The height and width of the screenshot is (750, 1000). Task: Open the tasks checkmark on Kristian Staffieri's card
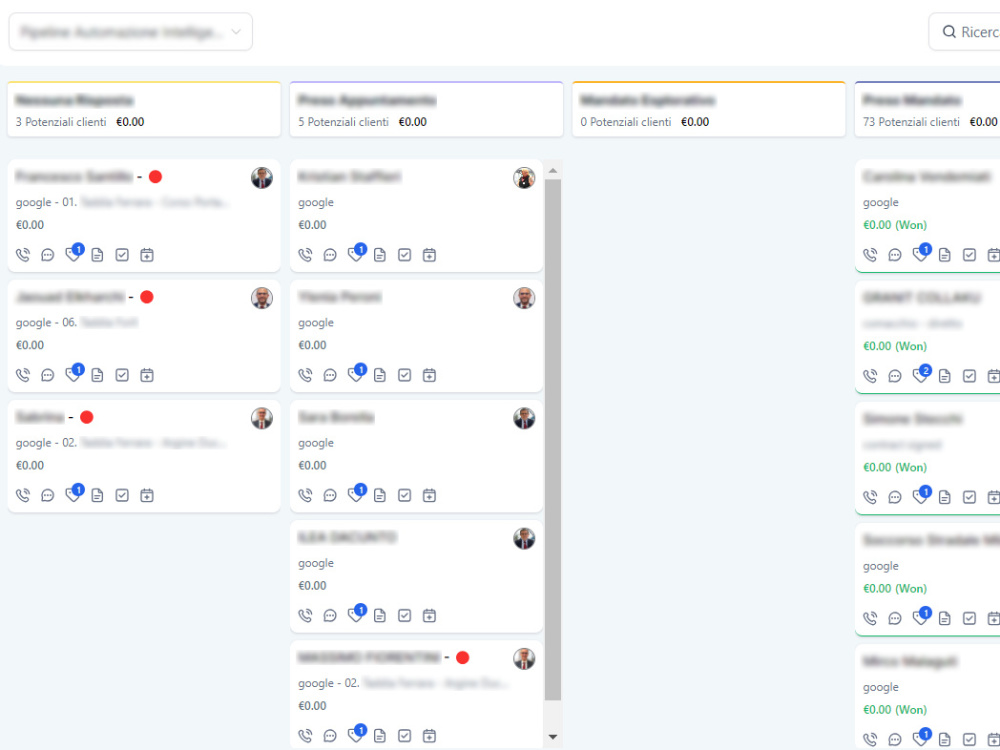pyautogui.click(x=404, y=255)
